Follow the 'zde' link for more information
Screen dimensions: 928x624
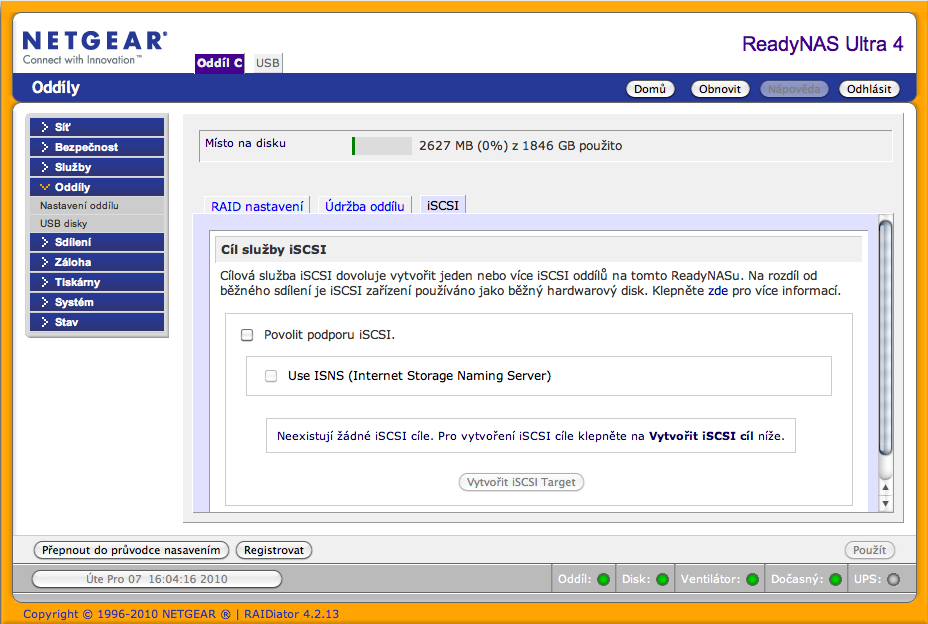pyautogui.click(x=717, y=292)
